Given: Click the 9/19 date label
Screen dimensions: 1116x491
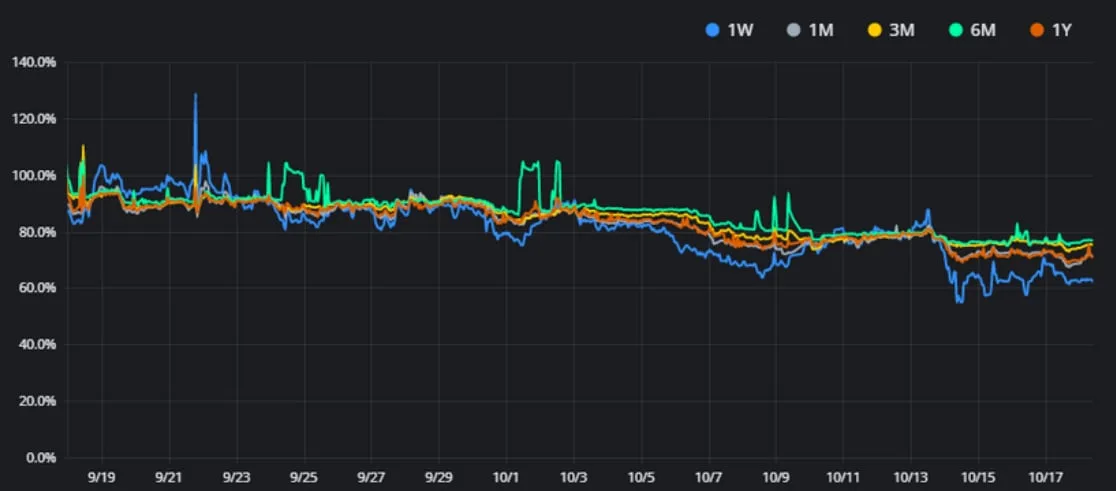Looking at the screenshot, I should point(102,476).
